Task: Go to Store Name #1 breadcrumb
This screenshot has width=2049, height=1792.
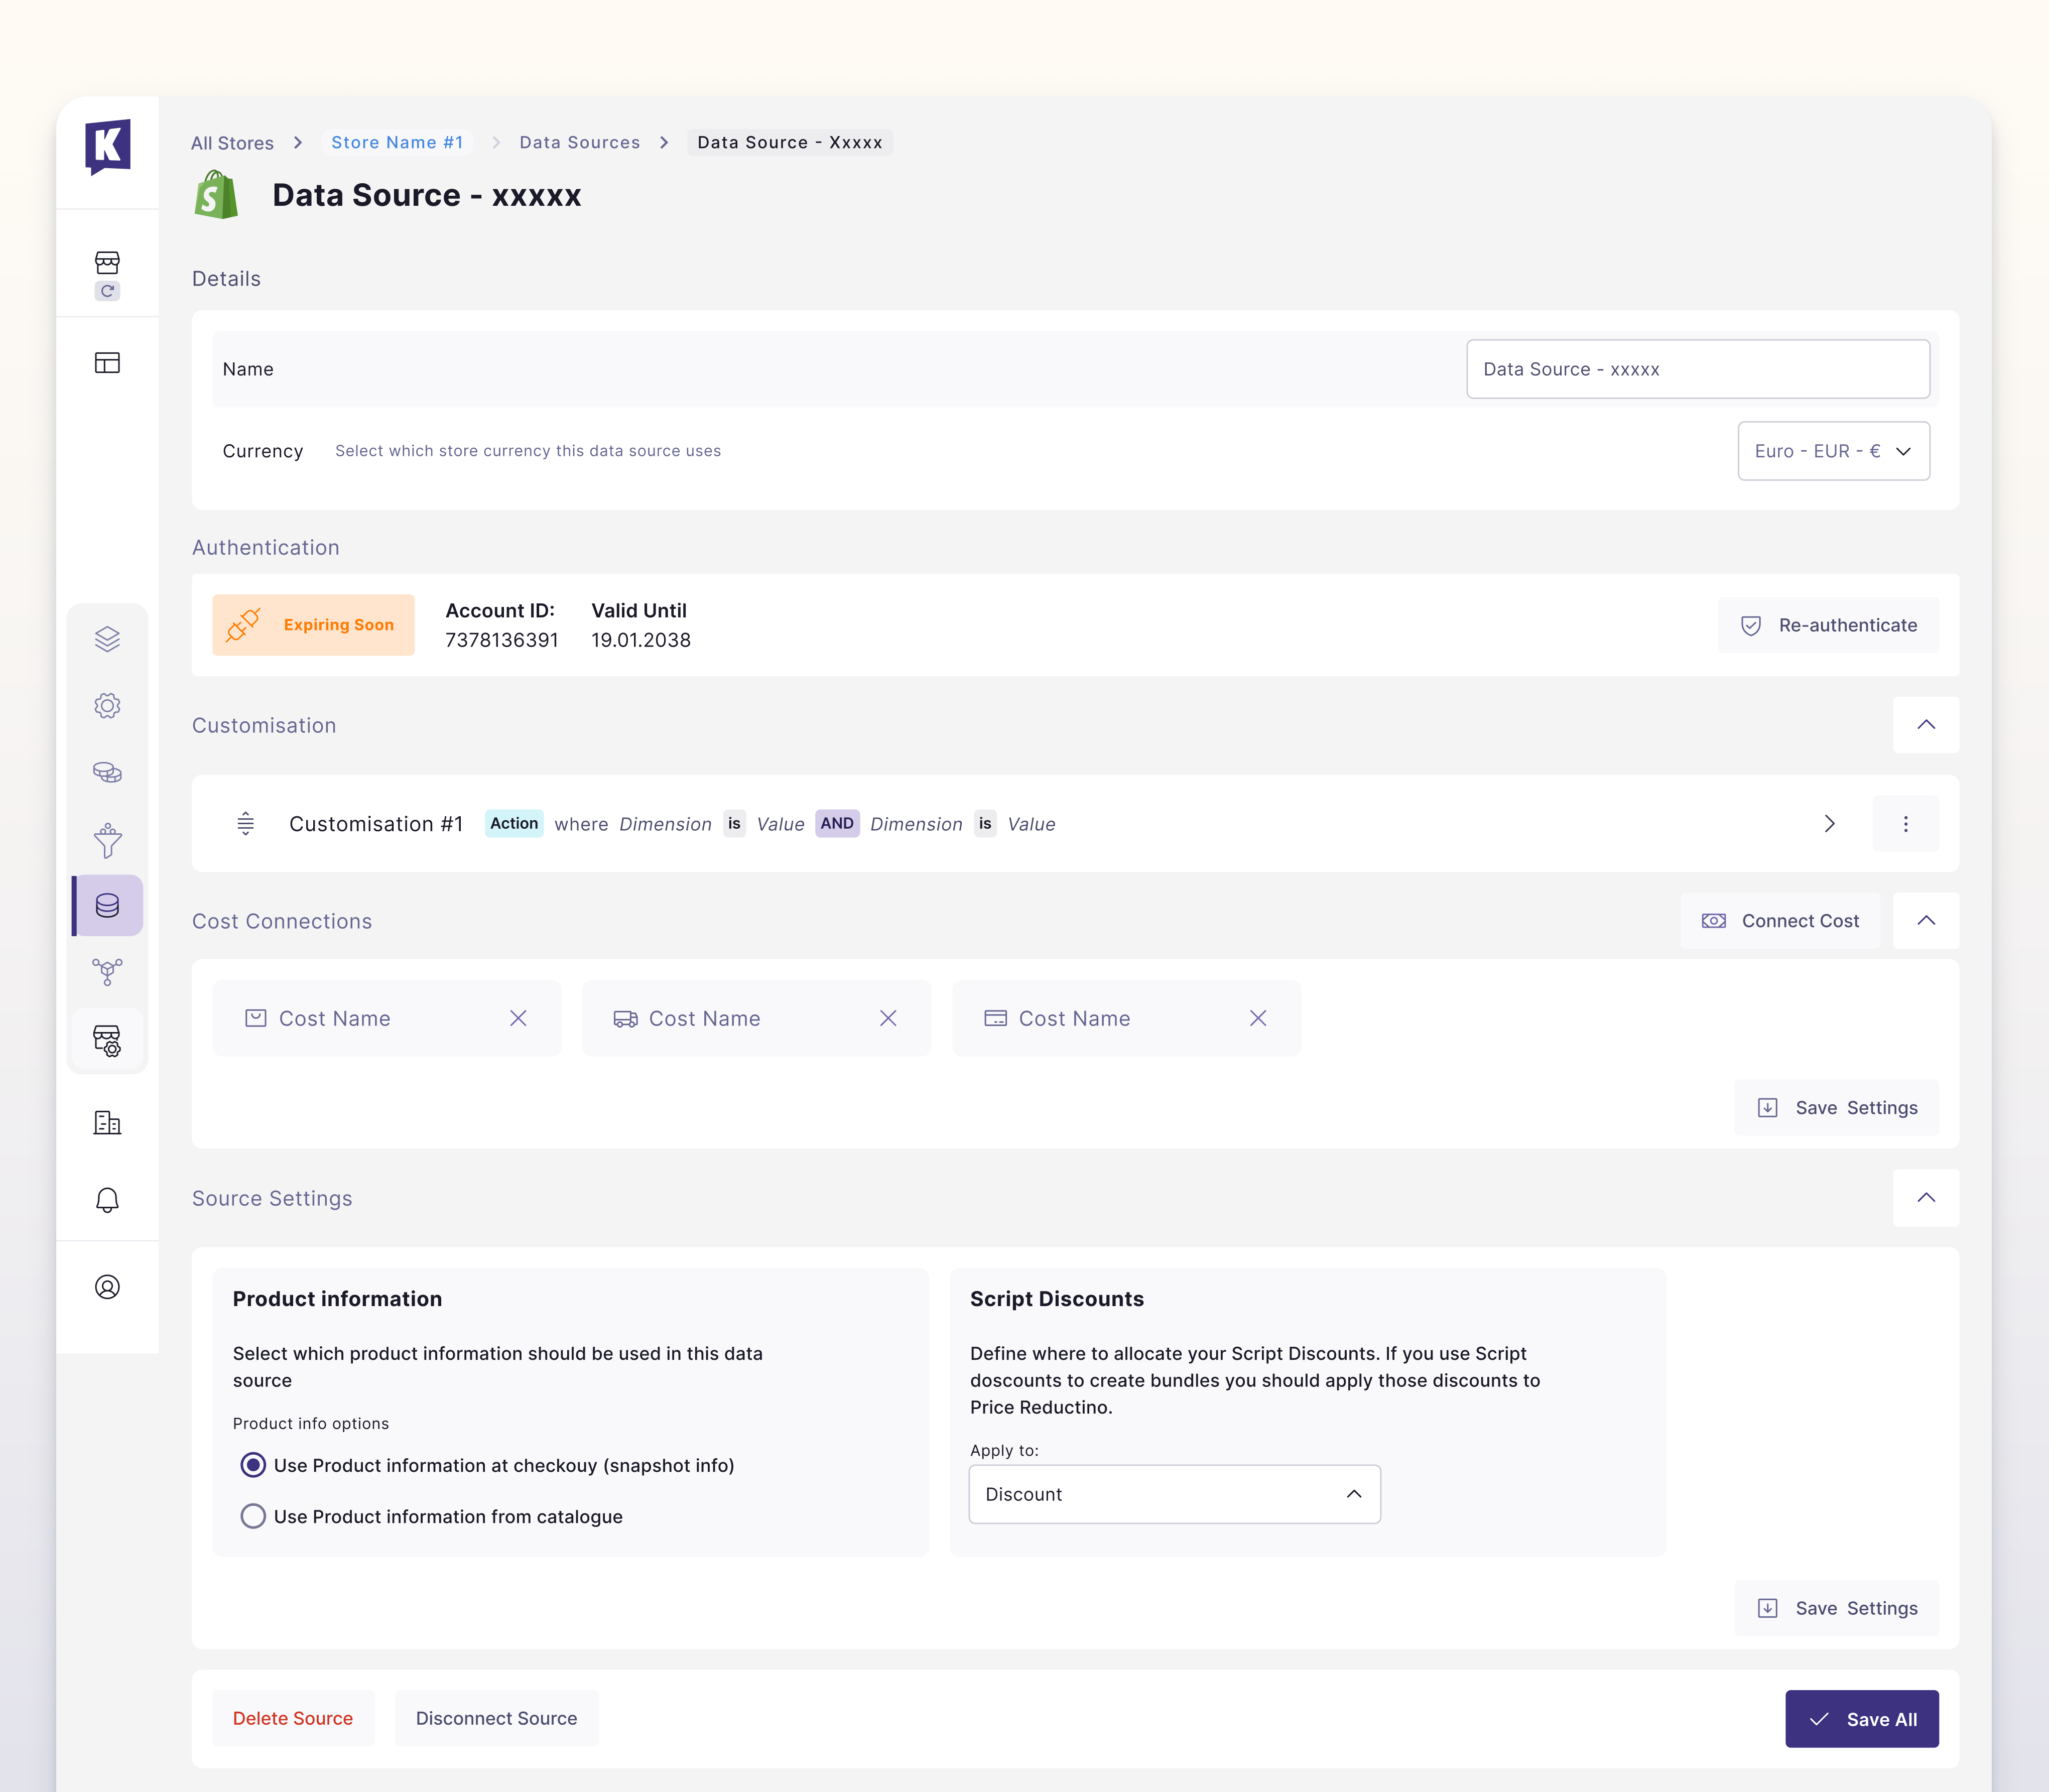Action: point(397,142)
